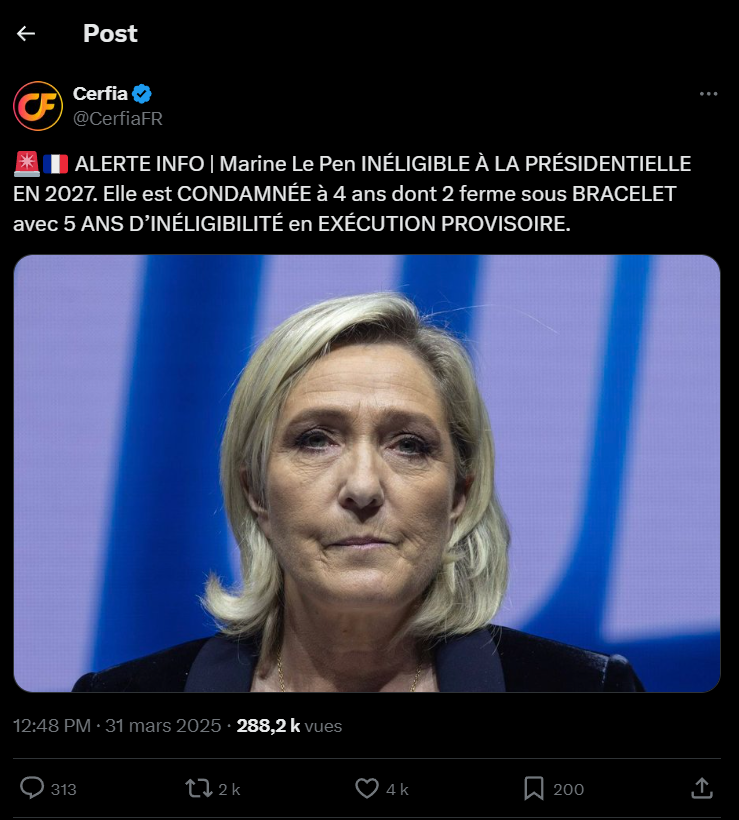
Task: Click the Post header title
Action: (x=110, y=33)
